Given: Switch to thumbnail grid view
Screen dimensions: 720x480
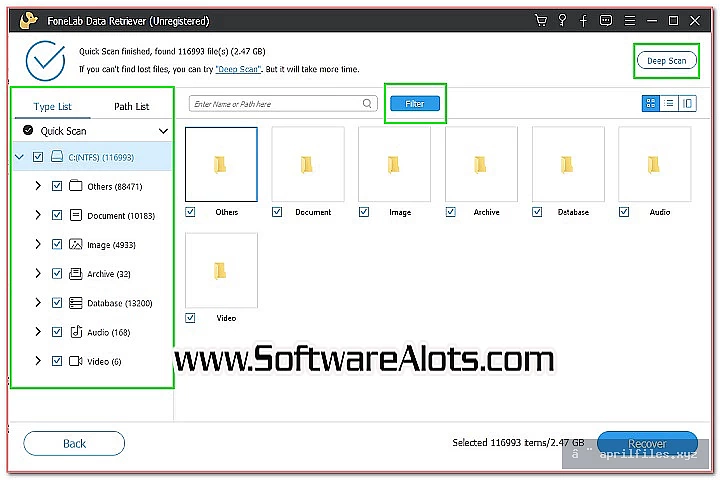Looking at the screenshot, I should point(651,103).
